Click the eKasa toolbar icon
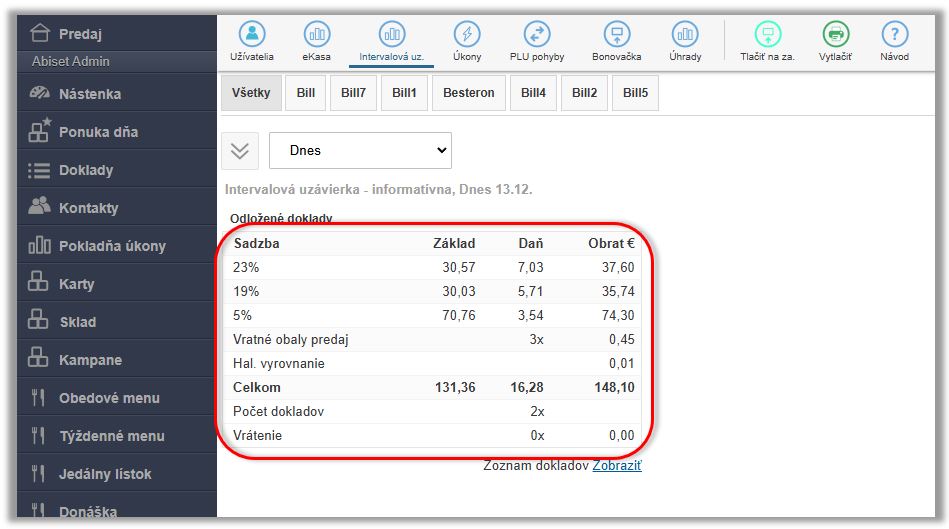 (x=316, y=34)
